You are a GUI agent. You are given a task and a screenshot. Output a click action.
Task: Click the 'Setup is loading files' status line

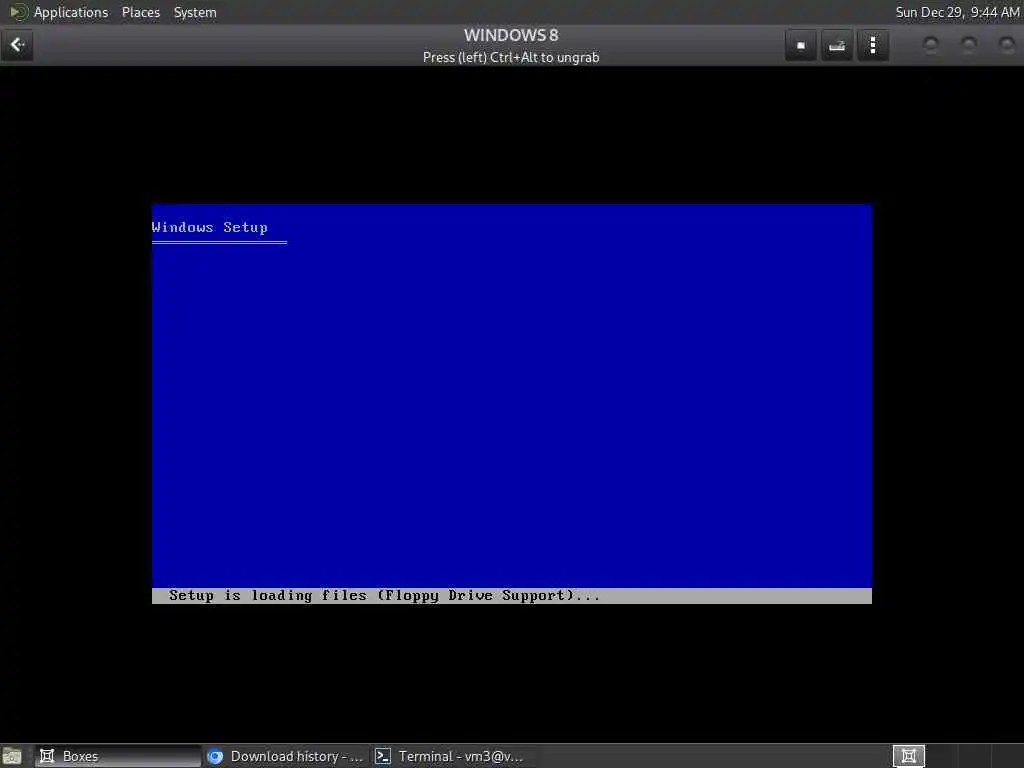coord(384,596)
